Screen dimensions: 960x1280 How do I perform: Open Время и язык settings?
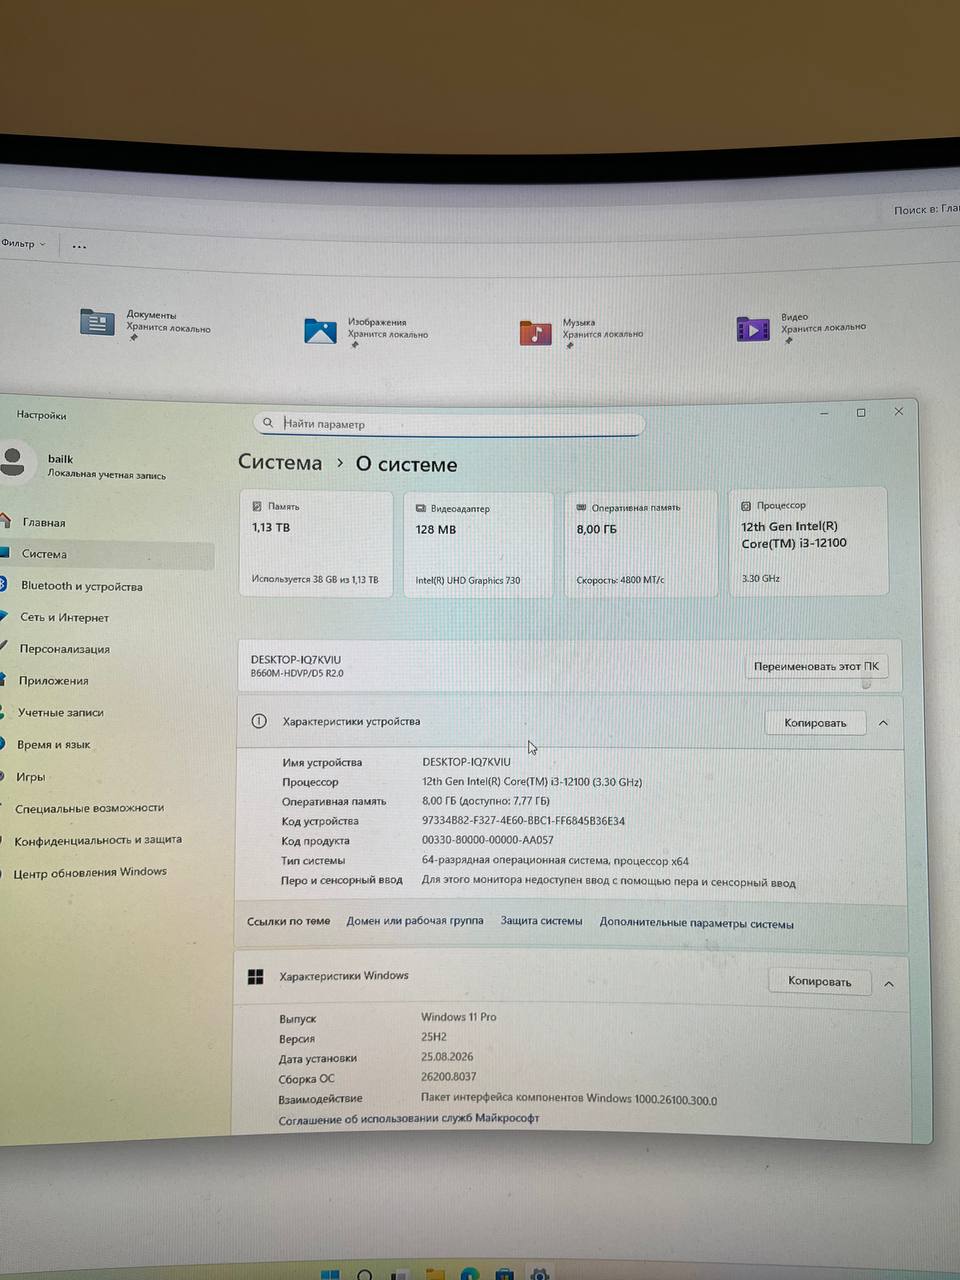54,745
